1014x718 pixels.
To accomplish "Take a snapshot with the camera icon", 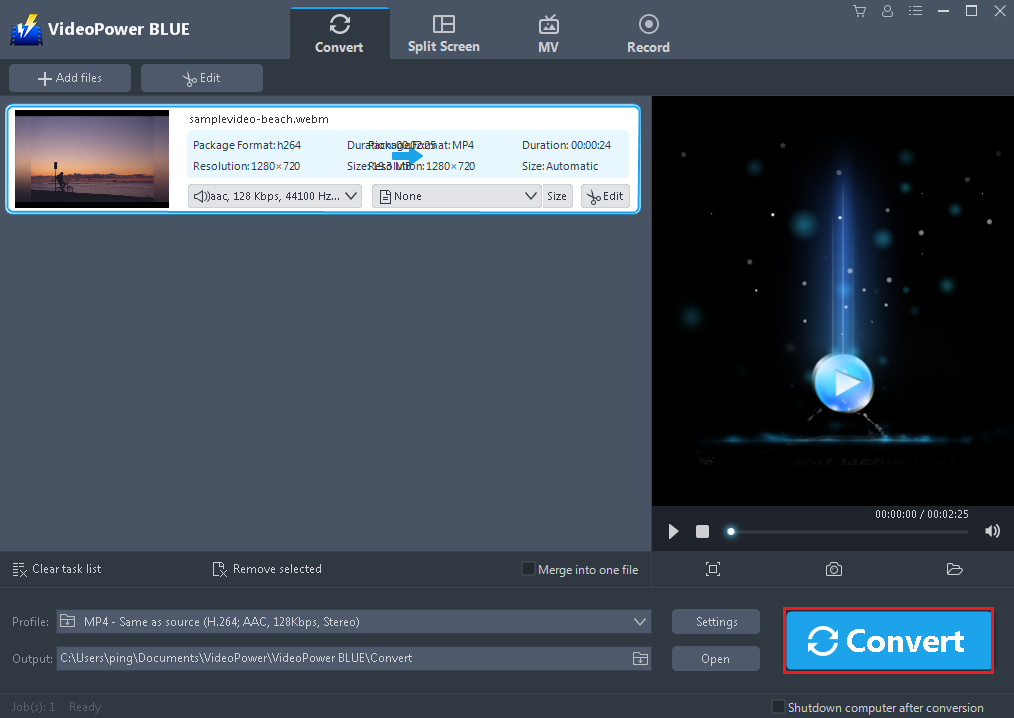I will point(833,568).
